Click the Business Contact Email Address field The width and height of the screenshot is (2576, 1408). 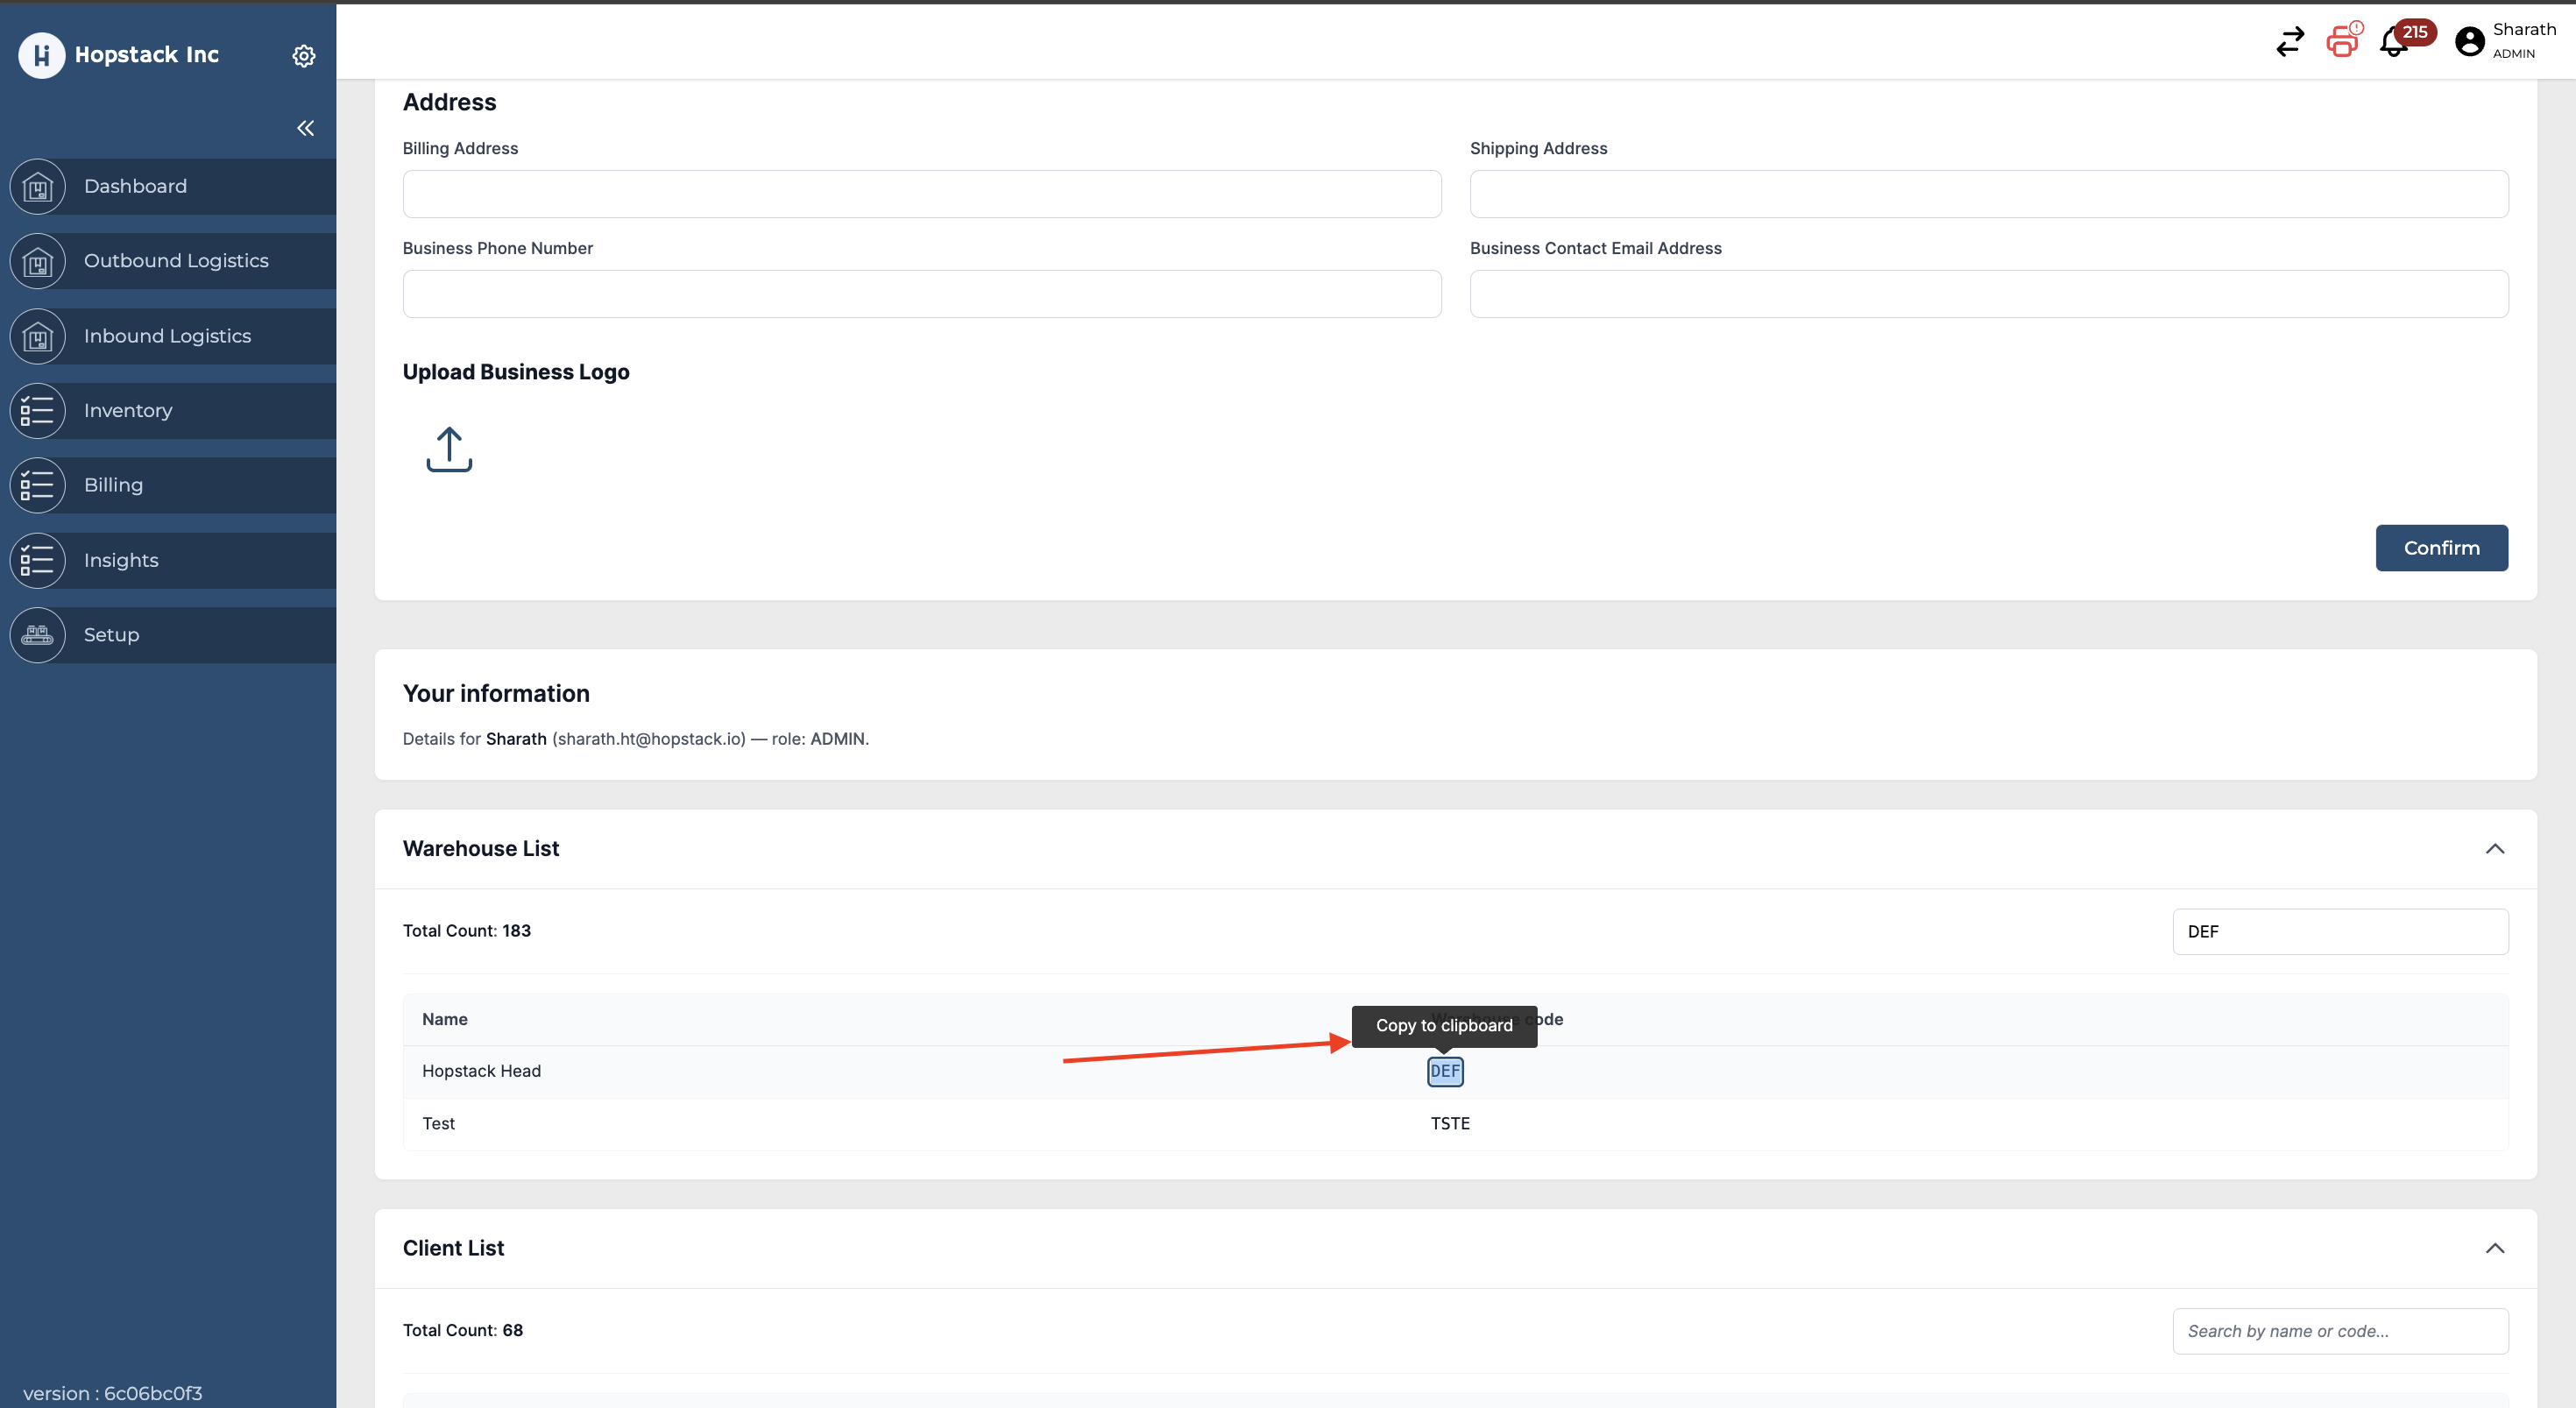click(x=1988, y=294)
